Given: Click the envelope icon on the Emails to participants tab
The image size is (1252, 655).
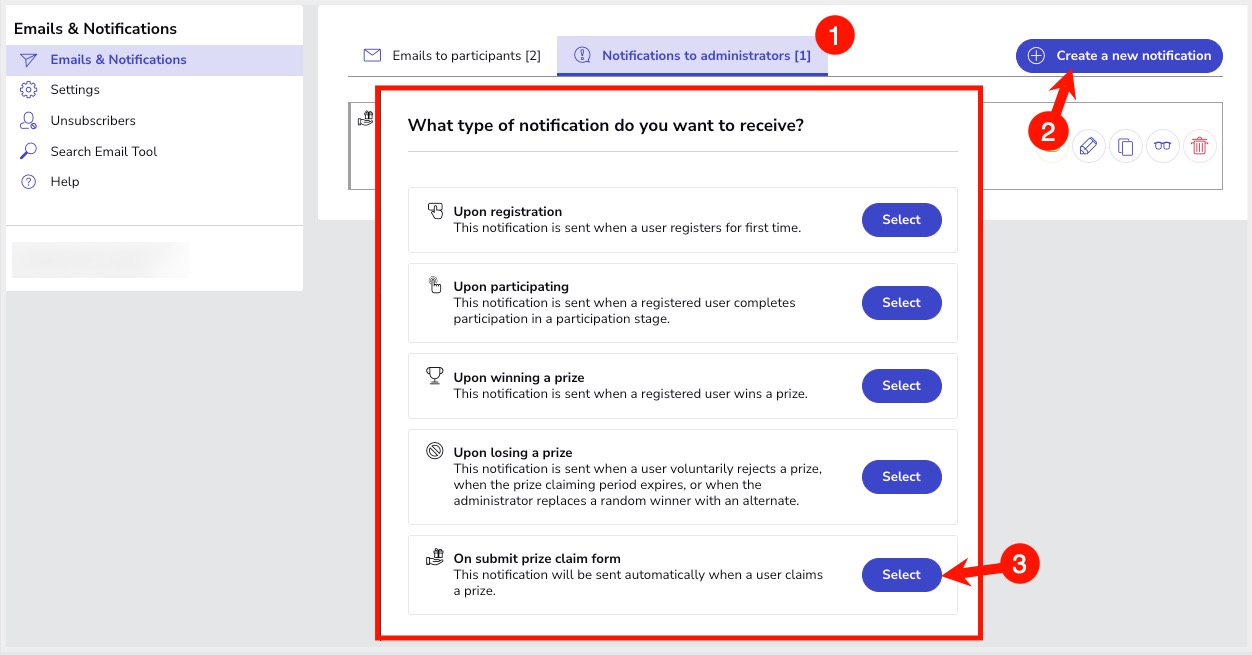Looking at the screenshot, I should pos(372,56).
